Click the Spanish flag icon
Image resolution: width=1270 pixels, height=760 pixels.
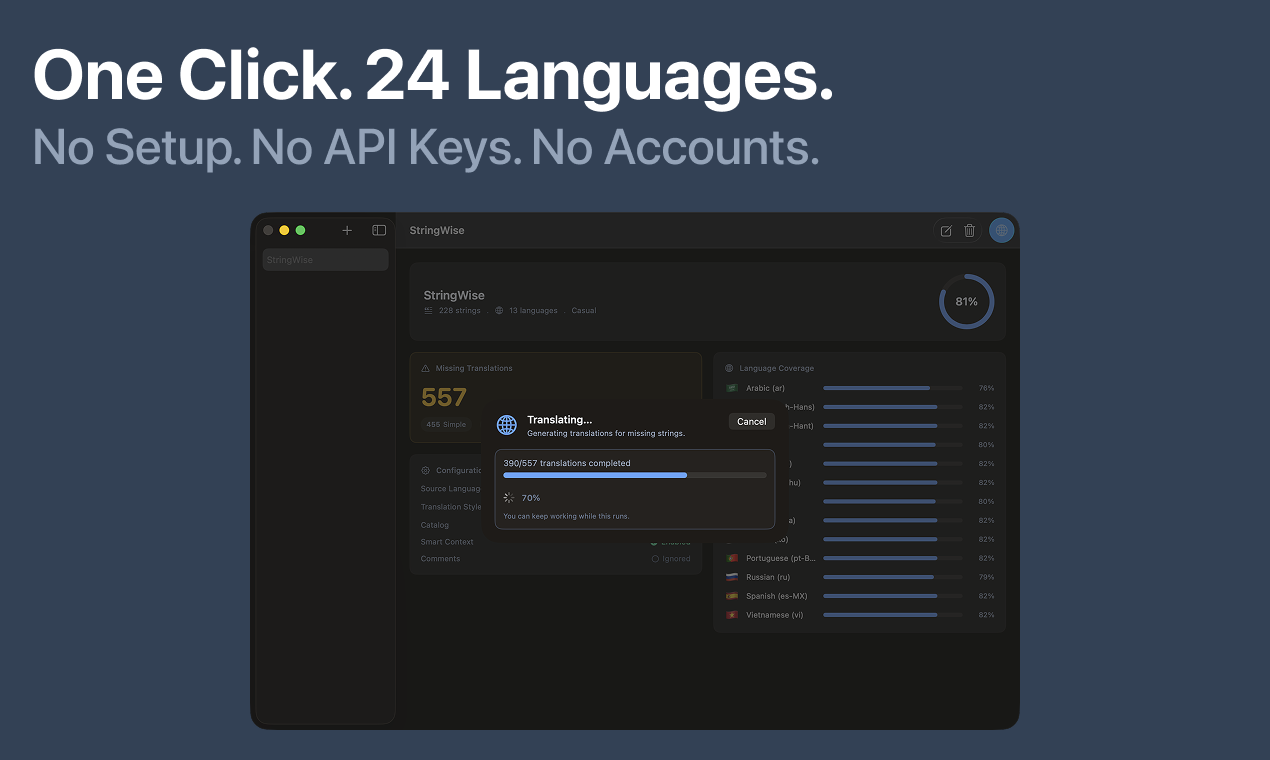coord(732,596)
